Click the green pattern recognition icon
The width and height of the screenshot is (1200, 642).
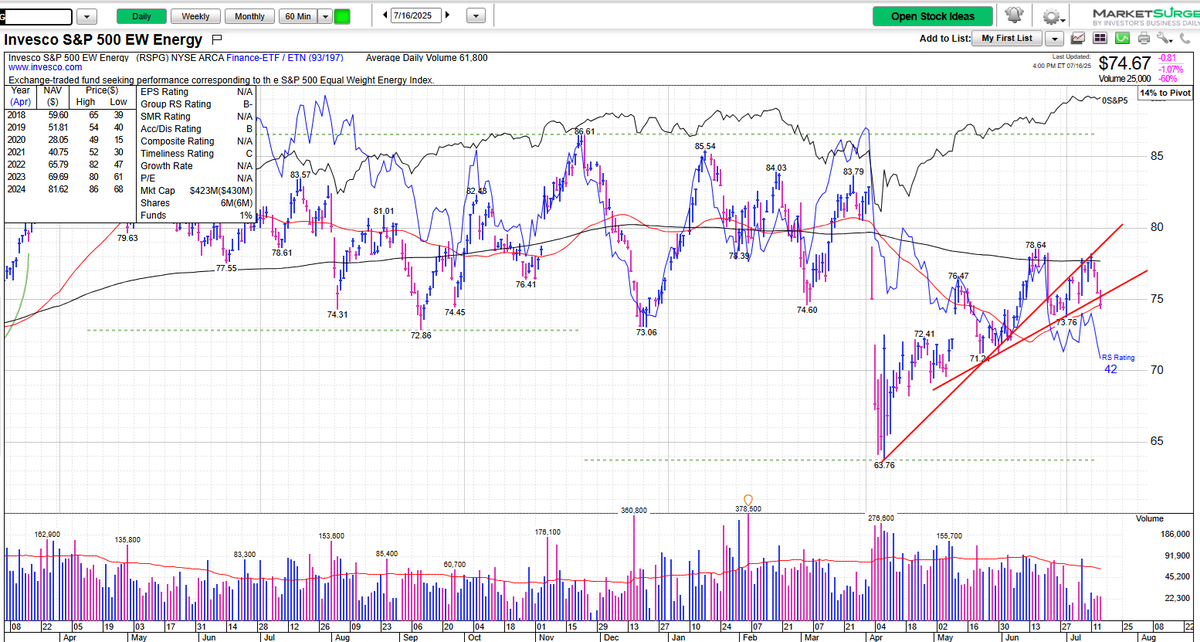point(1122,38)
